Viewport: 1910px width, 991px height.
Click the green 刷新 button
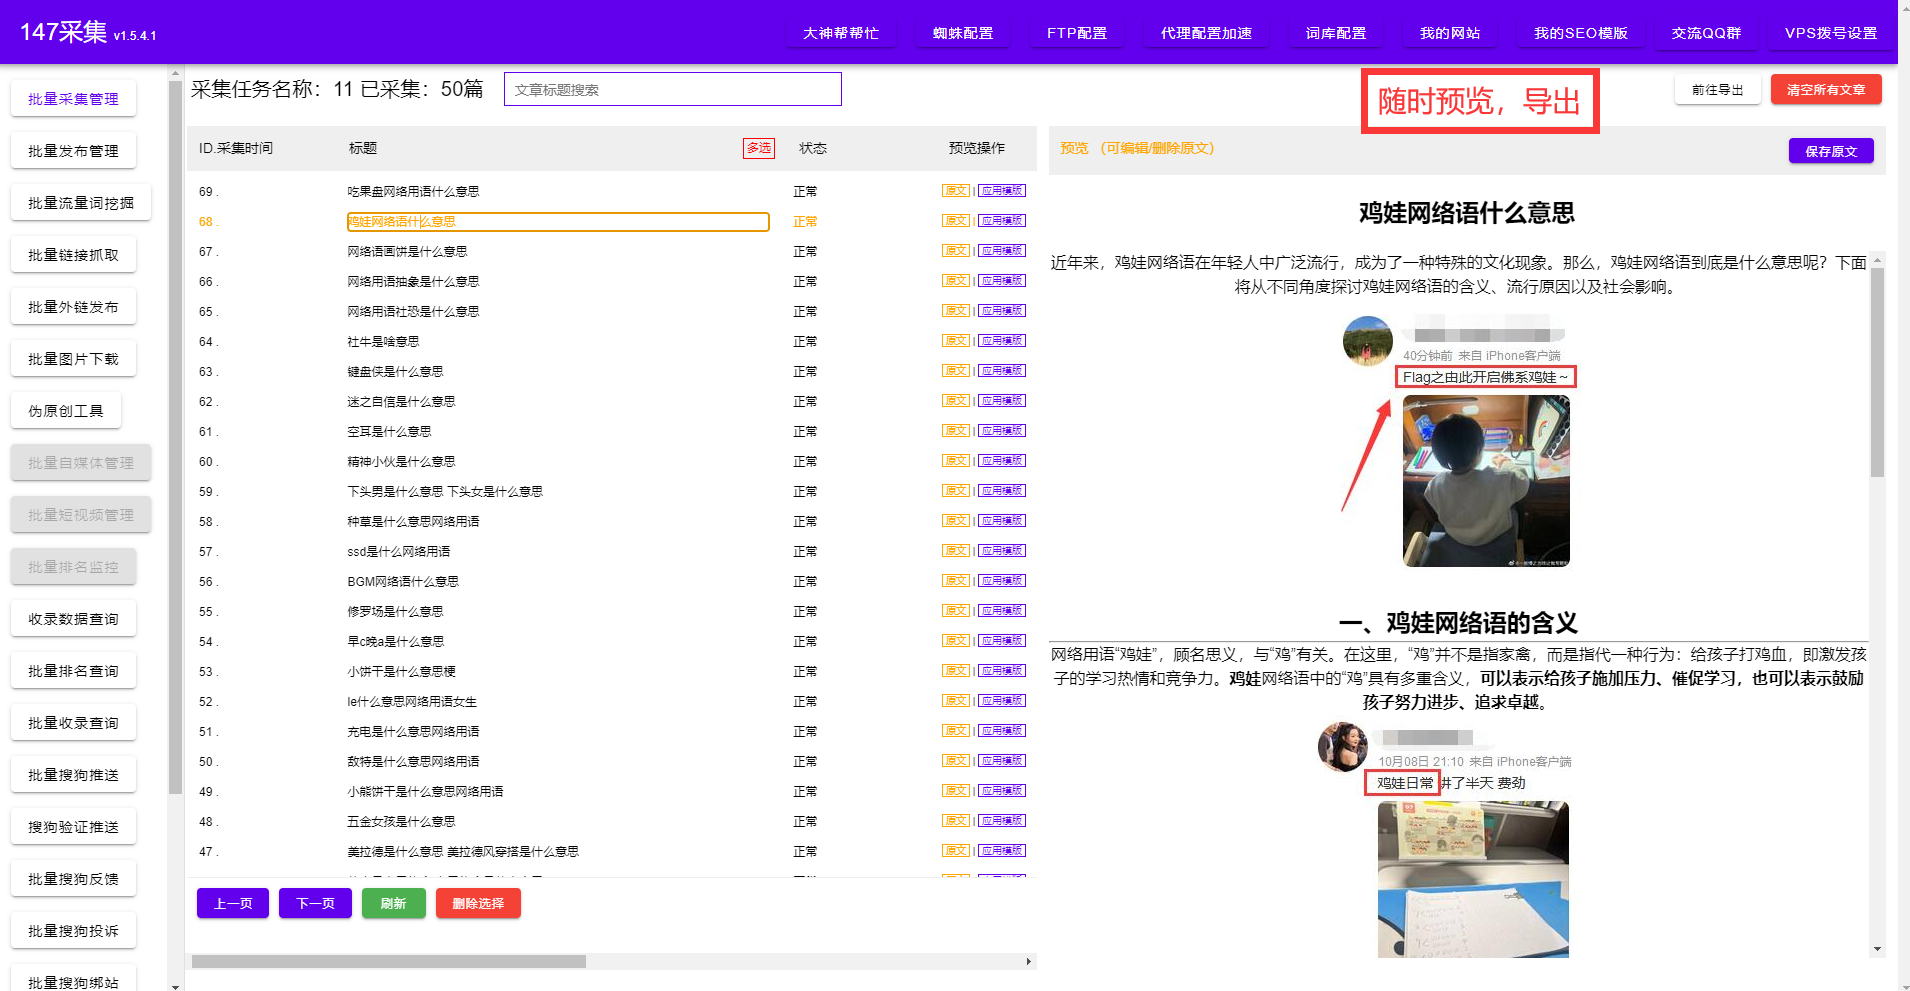click(x=393, y=903)
